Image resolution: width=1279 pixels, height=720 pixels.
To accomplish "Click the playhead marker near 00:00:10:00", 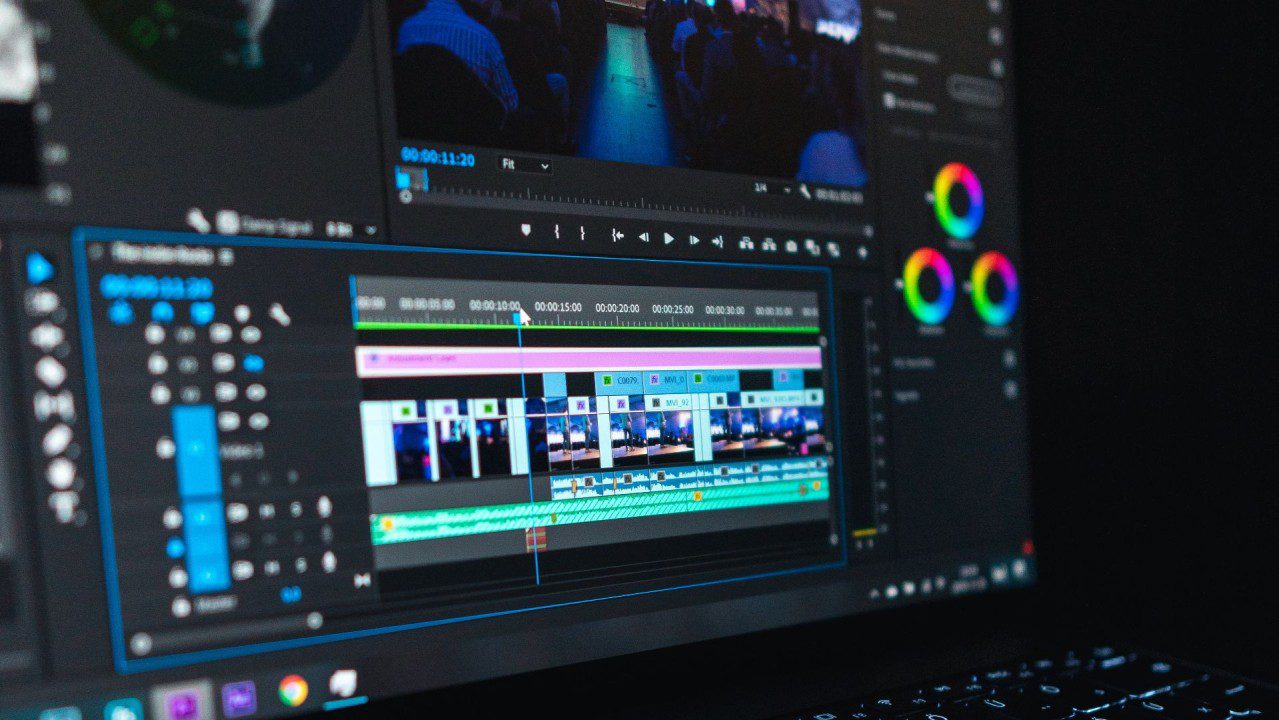I will tap(518, 315).
